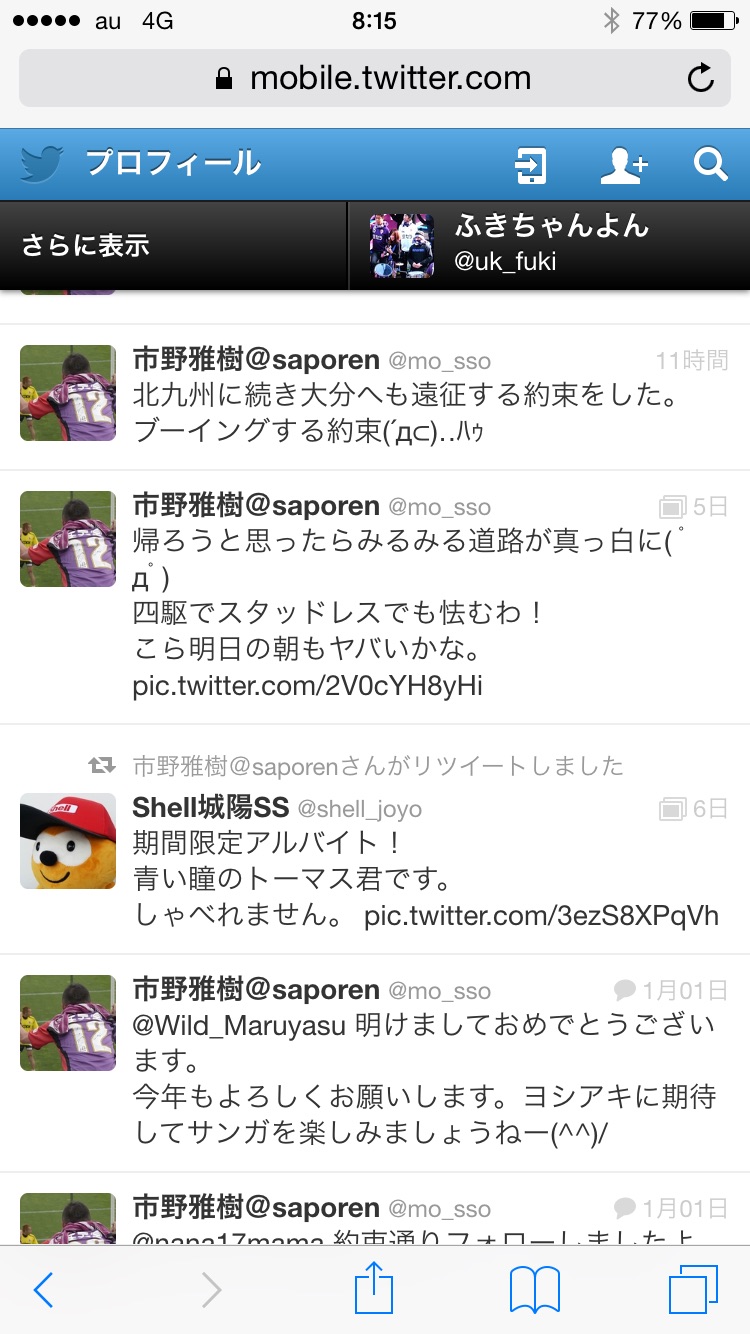Tap the disabled forward arrow
750x1334 pixels.
click(210, 1290)
